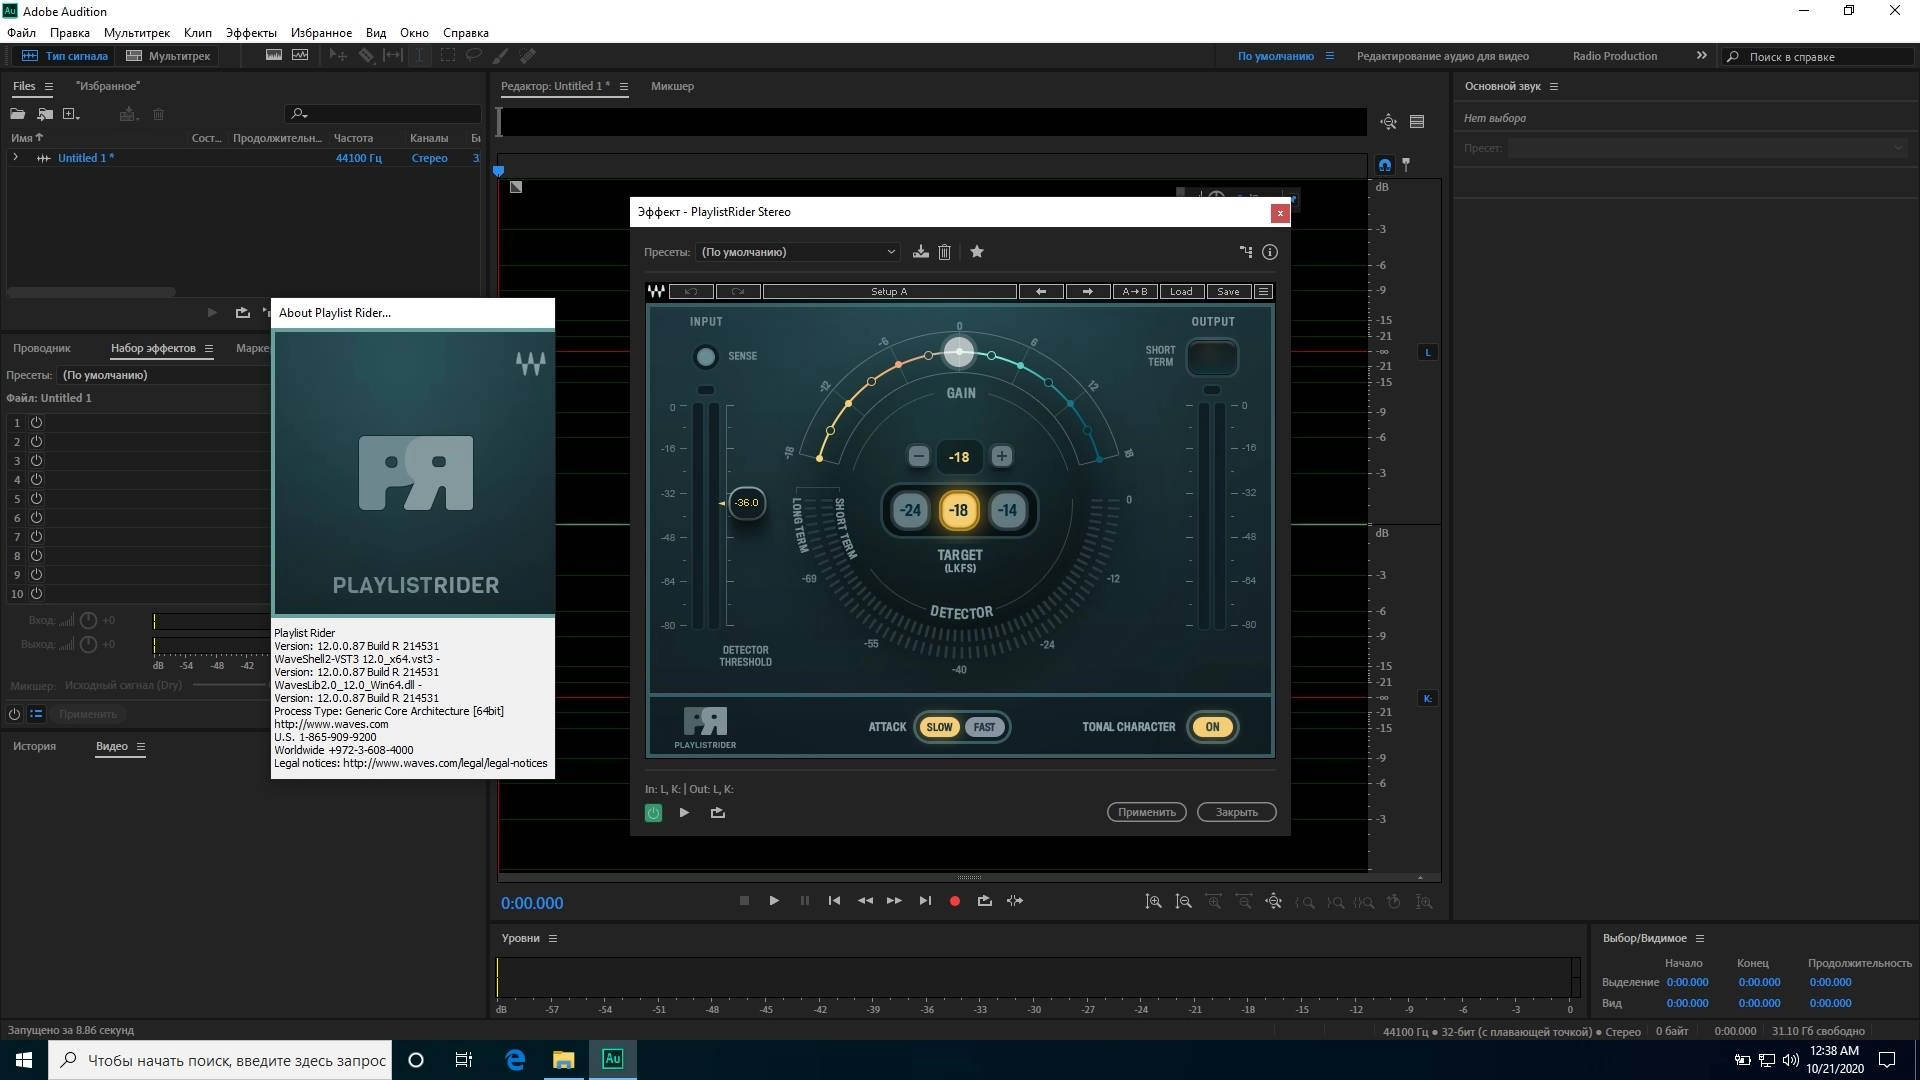Toggle power for effects rack slot 1
The image size is (1920, 1080).
[36, 423]
